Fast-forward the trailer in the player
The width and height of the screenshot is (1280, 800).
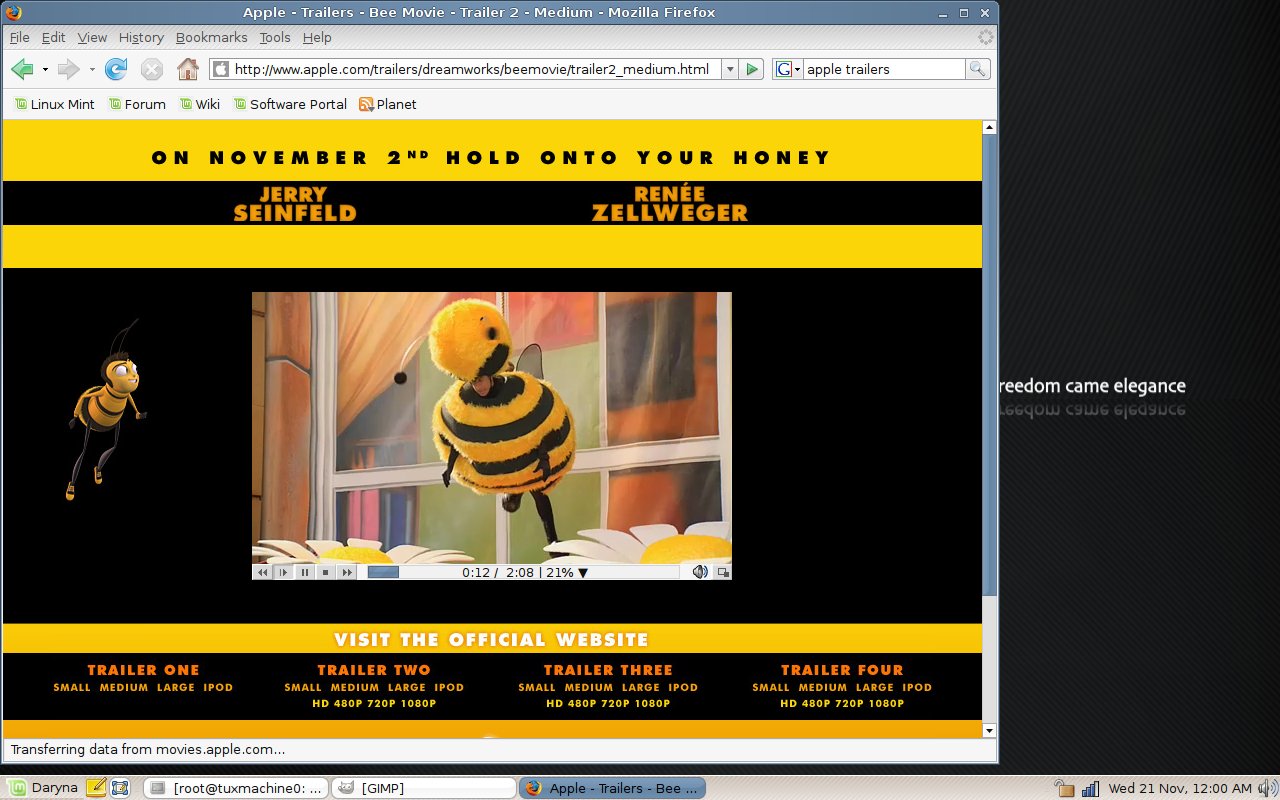tap(346, 572)
